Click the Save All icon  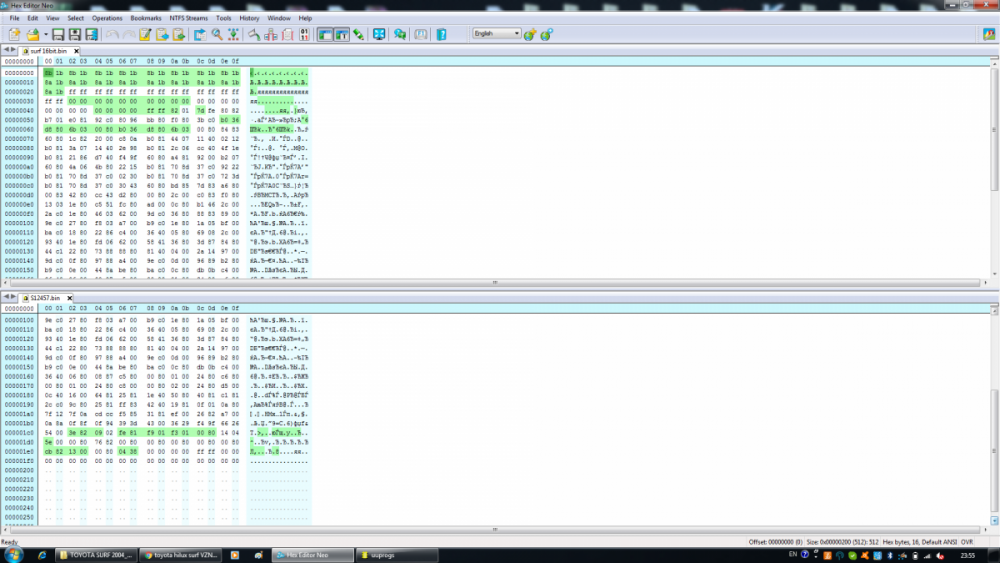91,34
